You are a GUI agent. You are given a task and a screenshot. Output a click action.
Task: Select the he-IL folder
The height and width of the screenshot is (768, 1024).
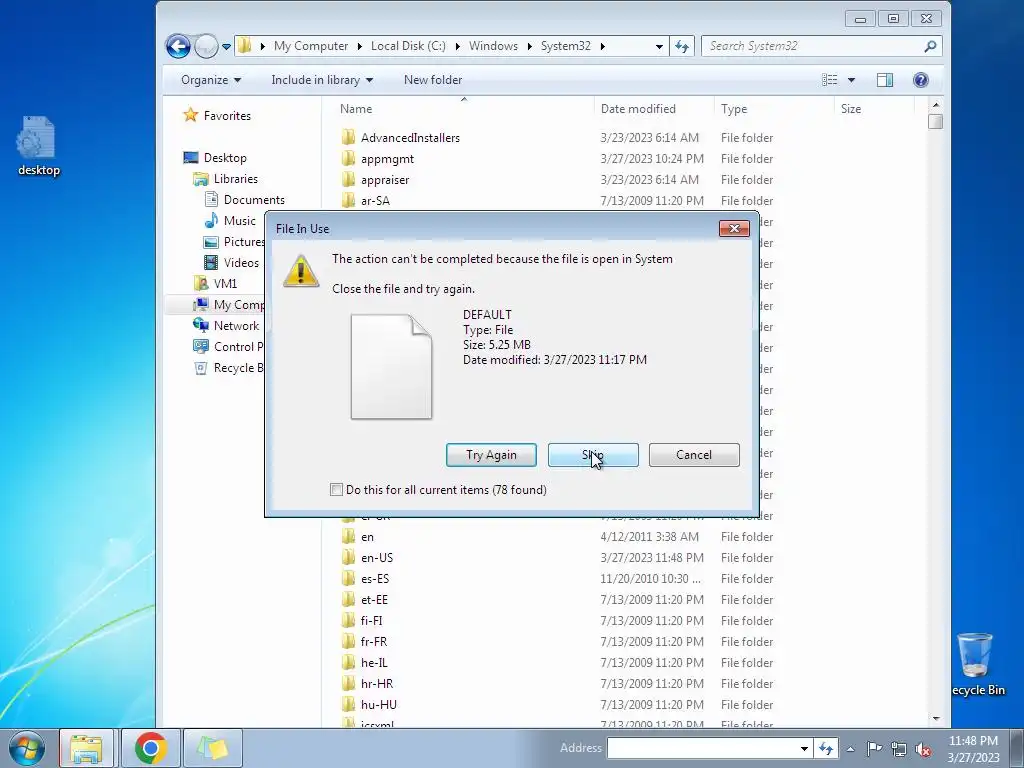click(364, 662)
